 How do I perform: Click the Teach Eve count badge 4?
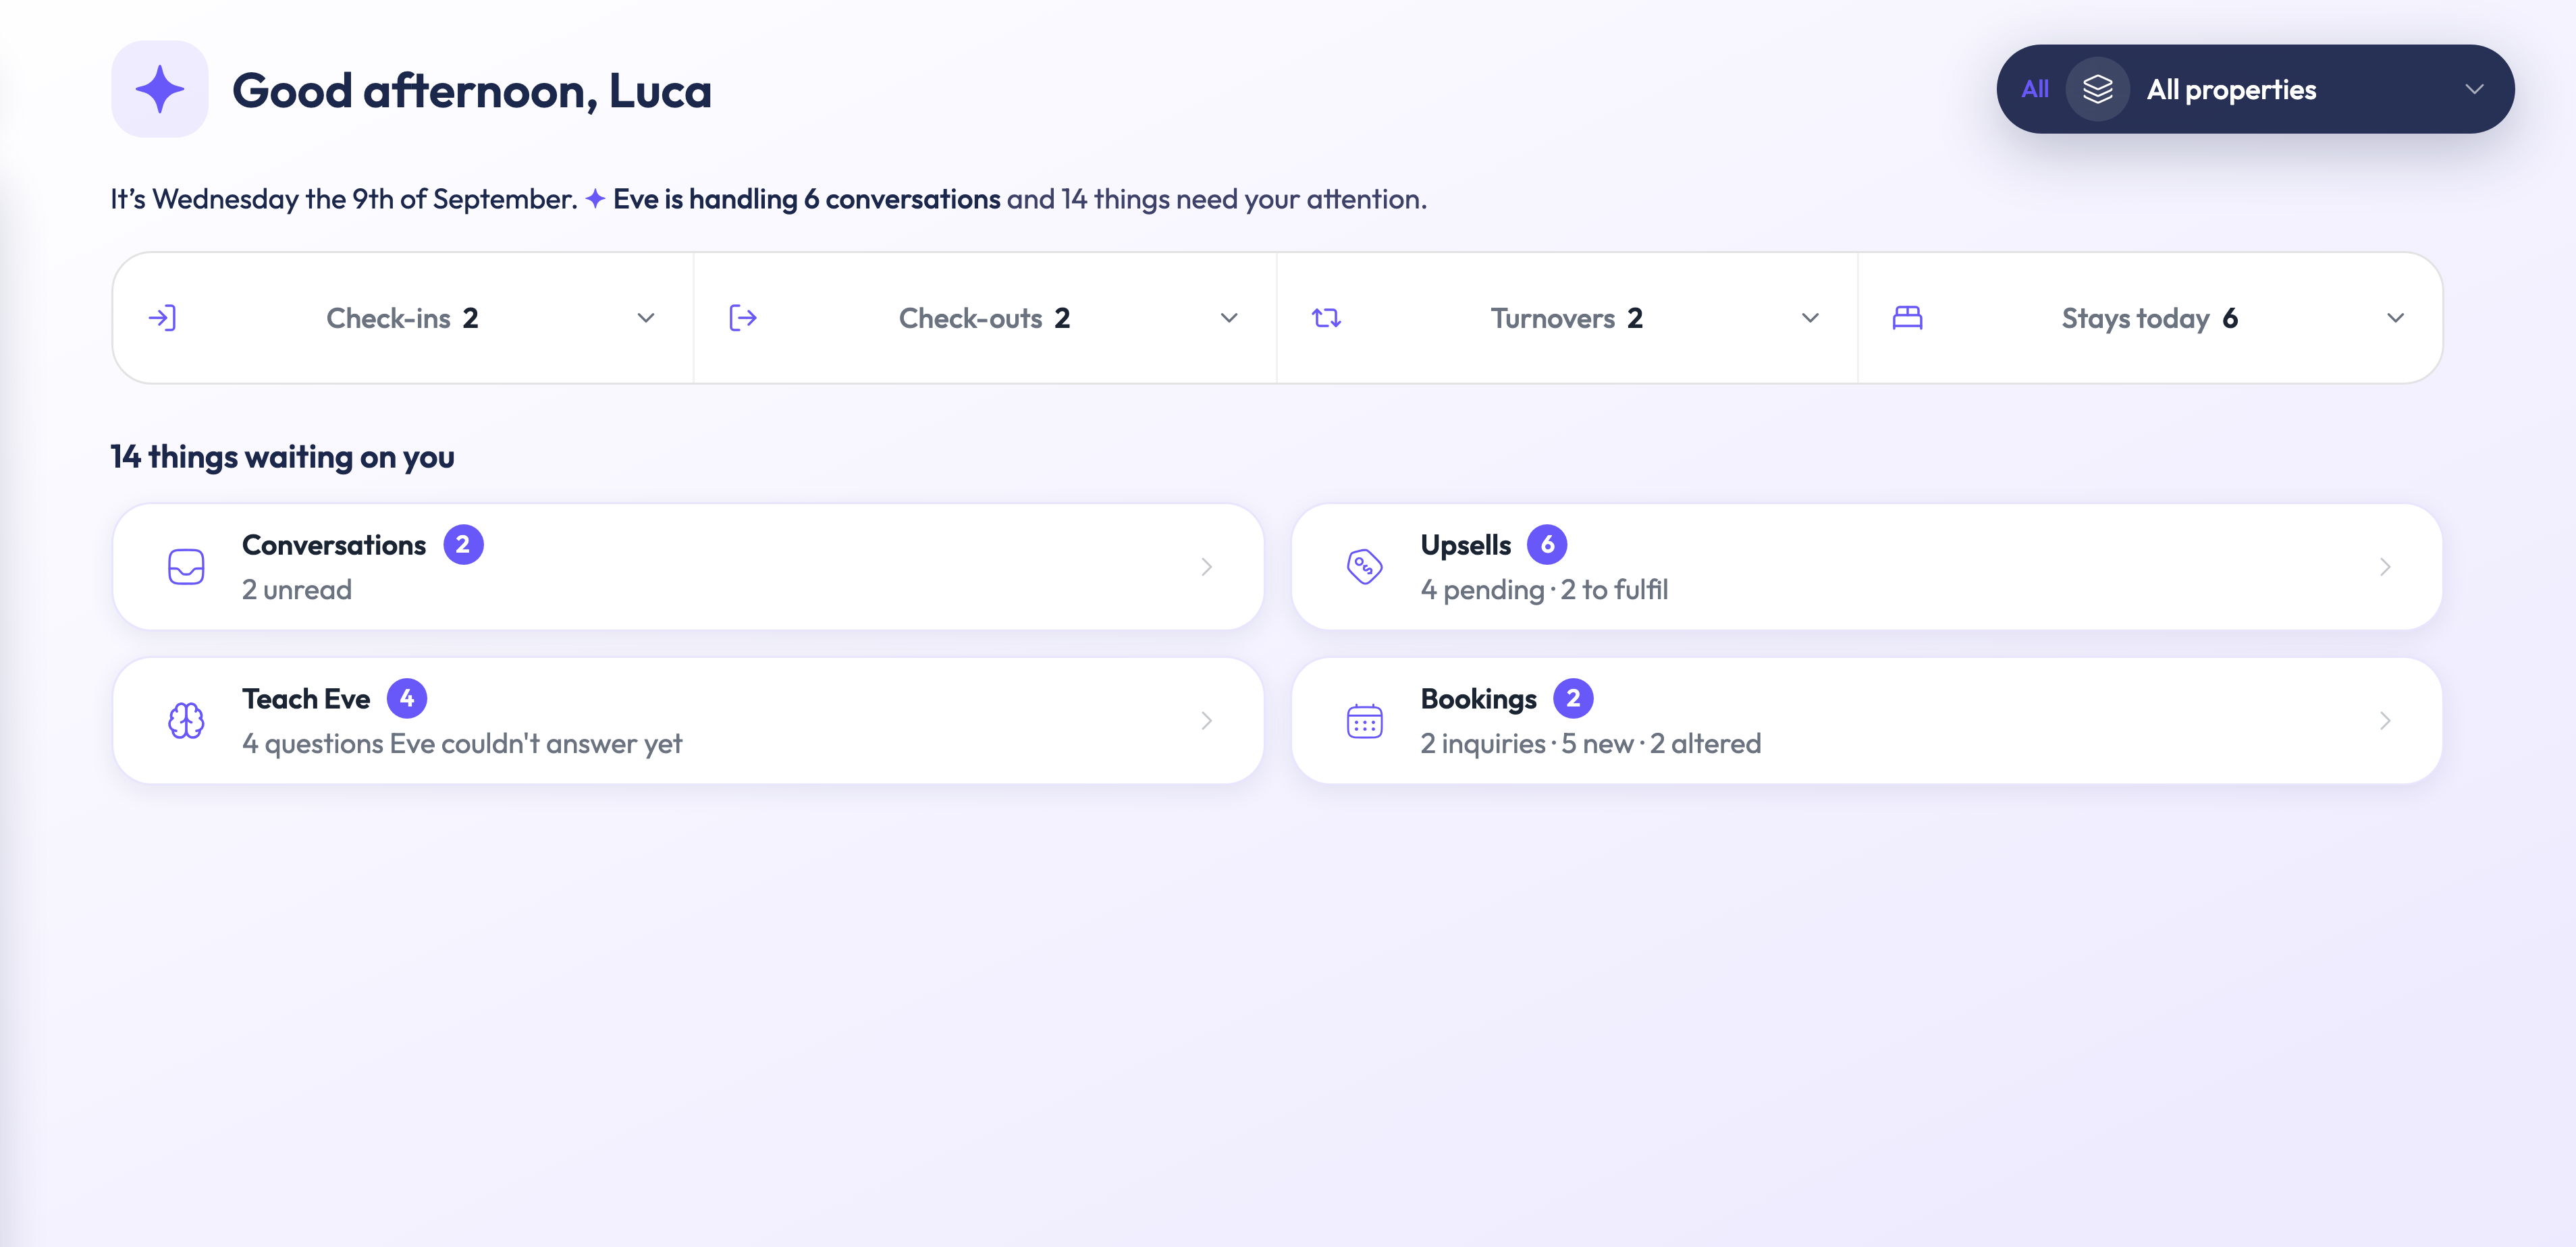(x=407, y=699)
